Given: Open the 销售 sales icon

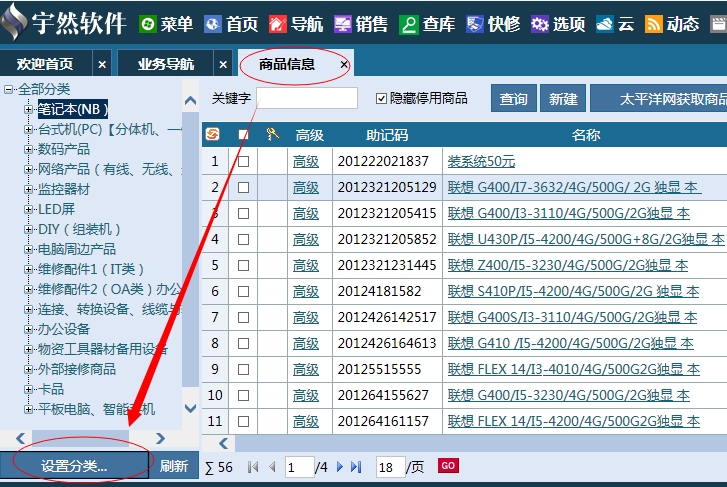Looking at the screenshot, I should (343, 24).
